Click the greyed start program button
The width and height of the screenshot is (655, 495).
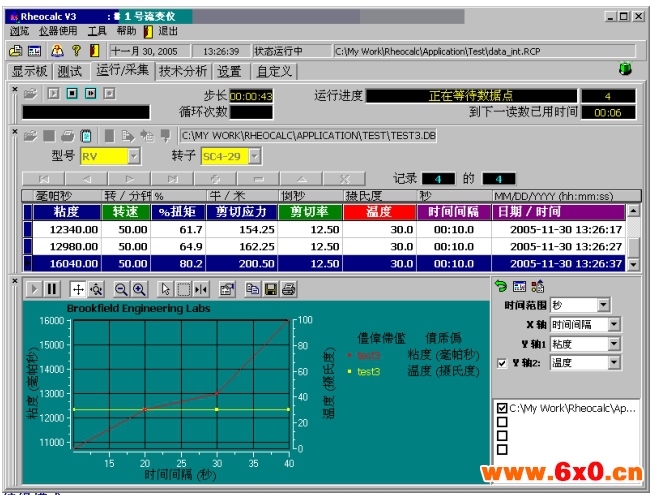pyautogui.click(x=53, y=93)
